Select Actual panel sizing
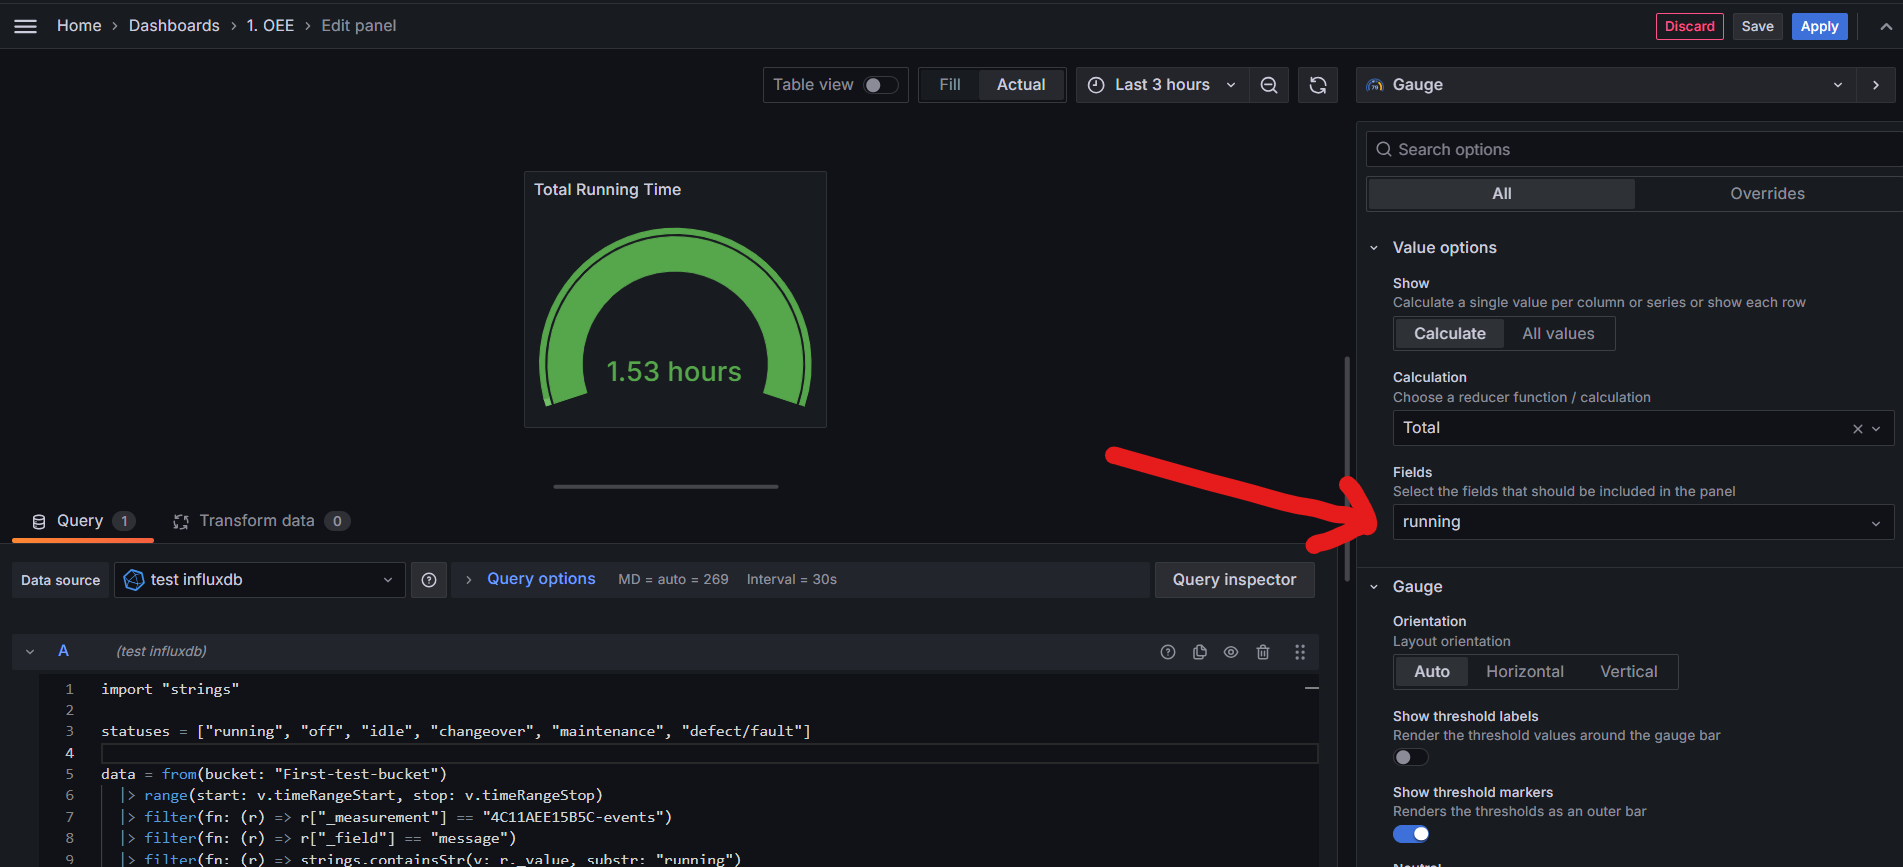This screenshot has width=1903, height=867. [1021, 85]
